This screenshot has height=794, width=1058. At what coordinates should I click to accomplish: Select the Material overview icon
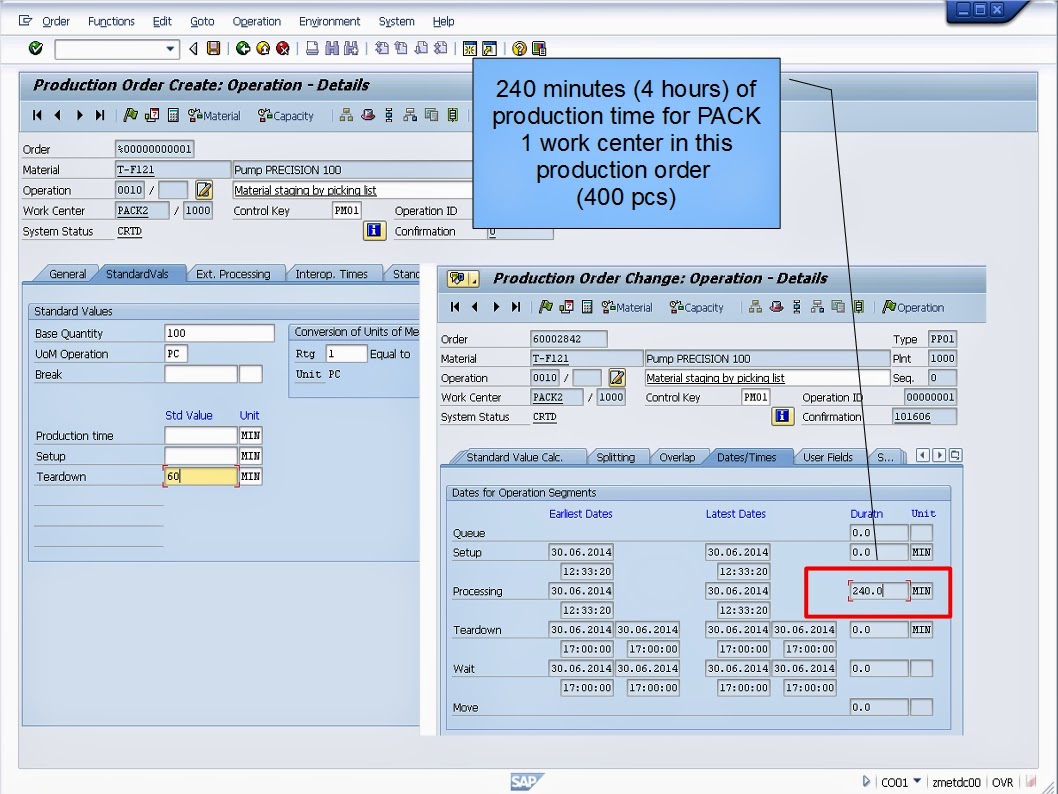click(212, 115)
